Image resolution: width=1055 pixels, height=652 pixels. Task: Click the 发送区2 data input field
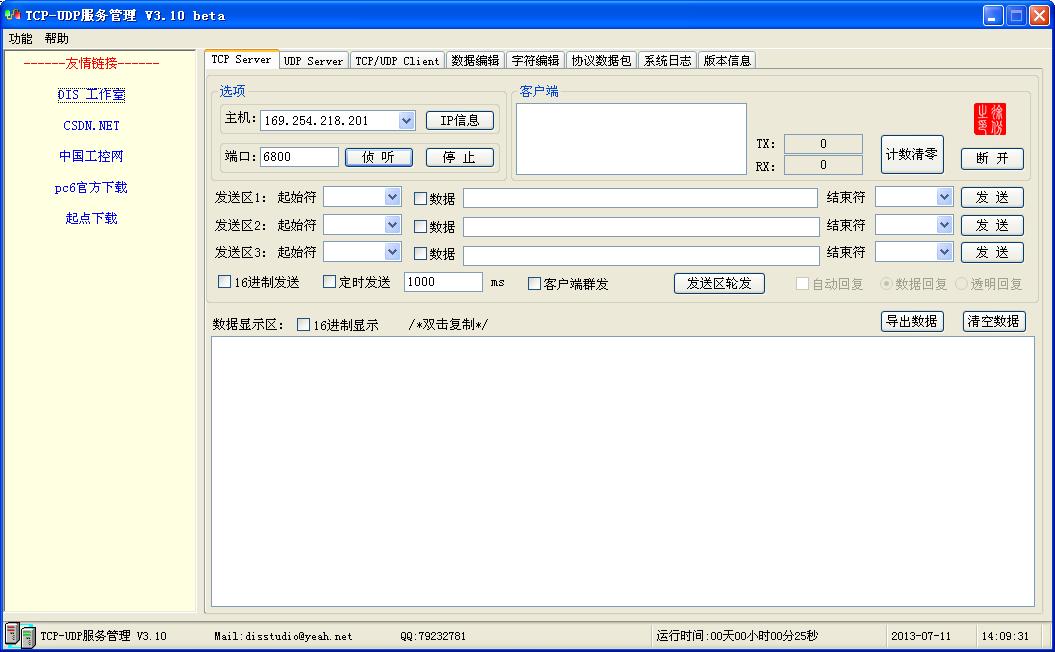tap(641, 226)
